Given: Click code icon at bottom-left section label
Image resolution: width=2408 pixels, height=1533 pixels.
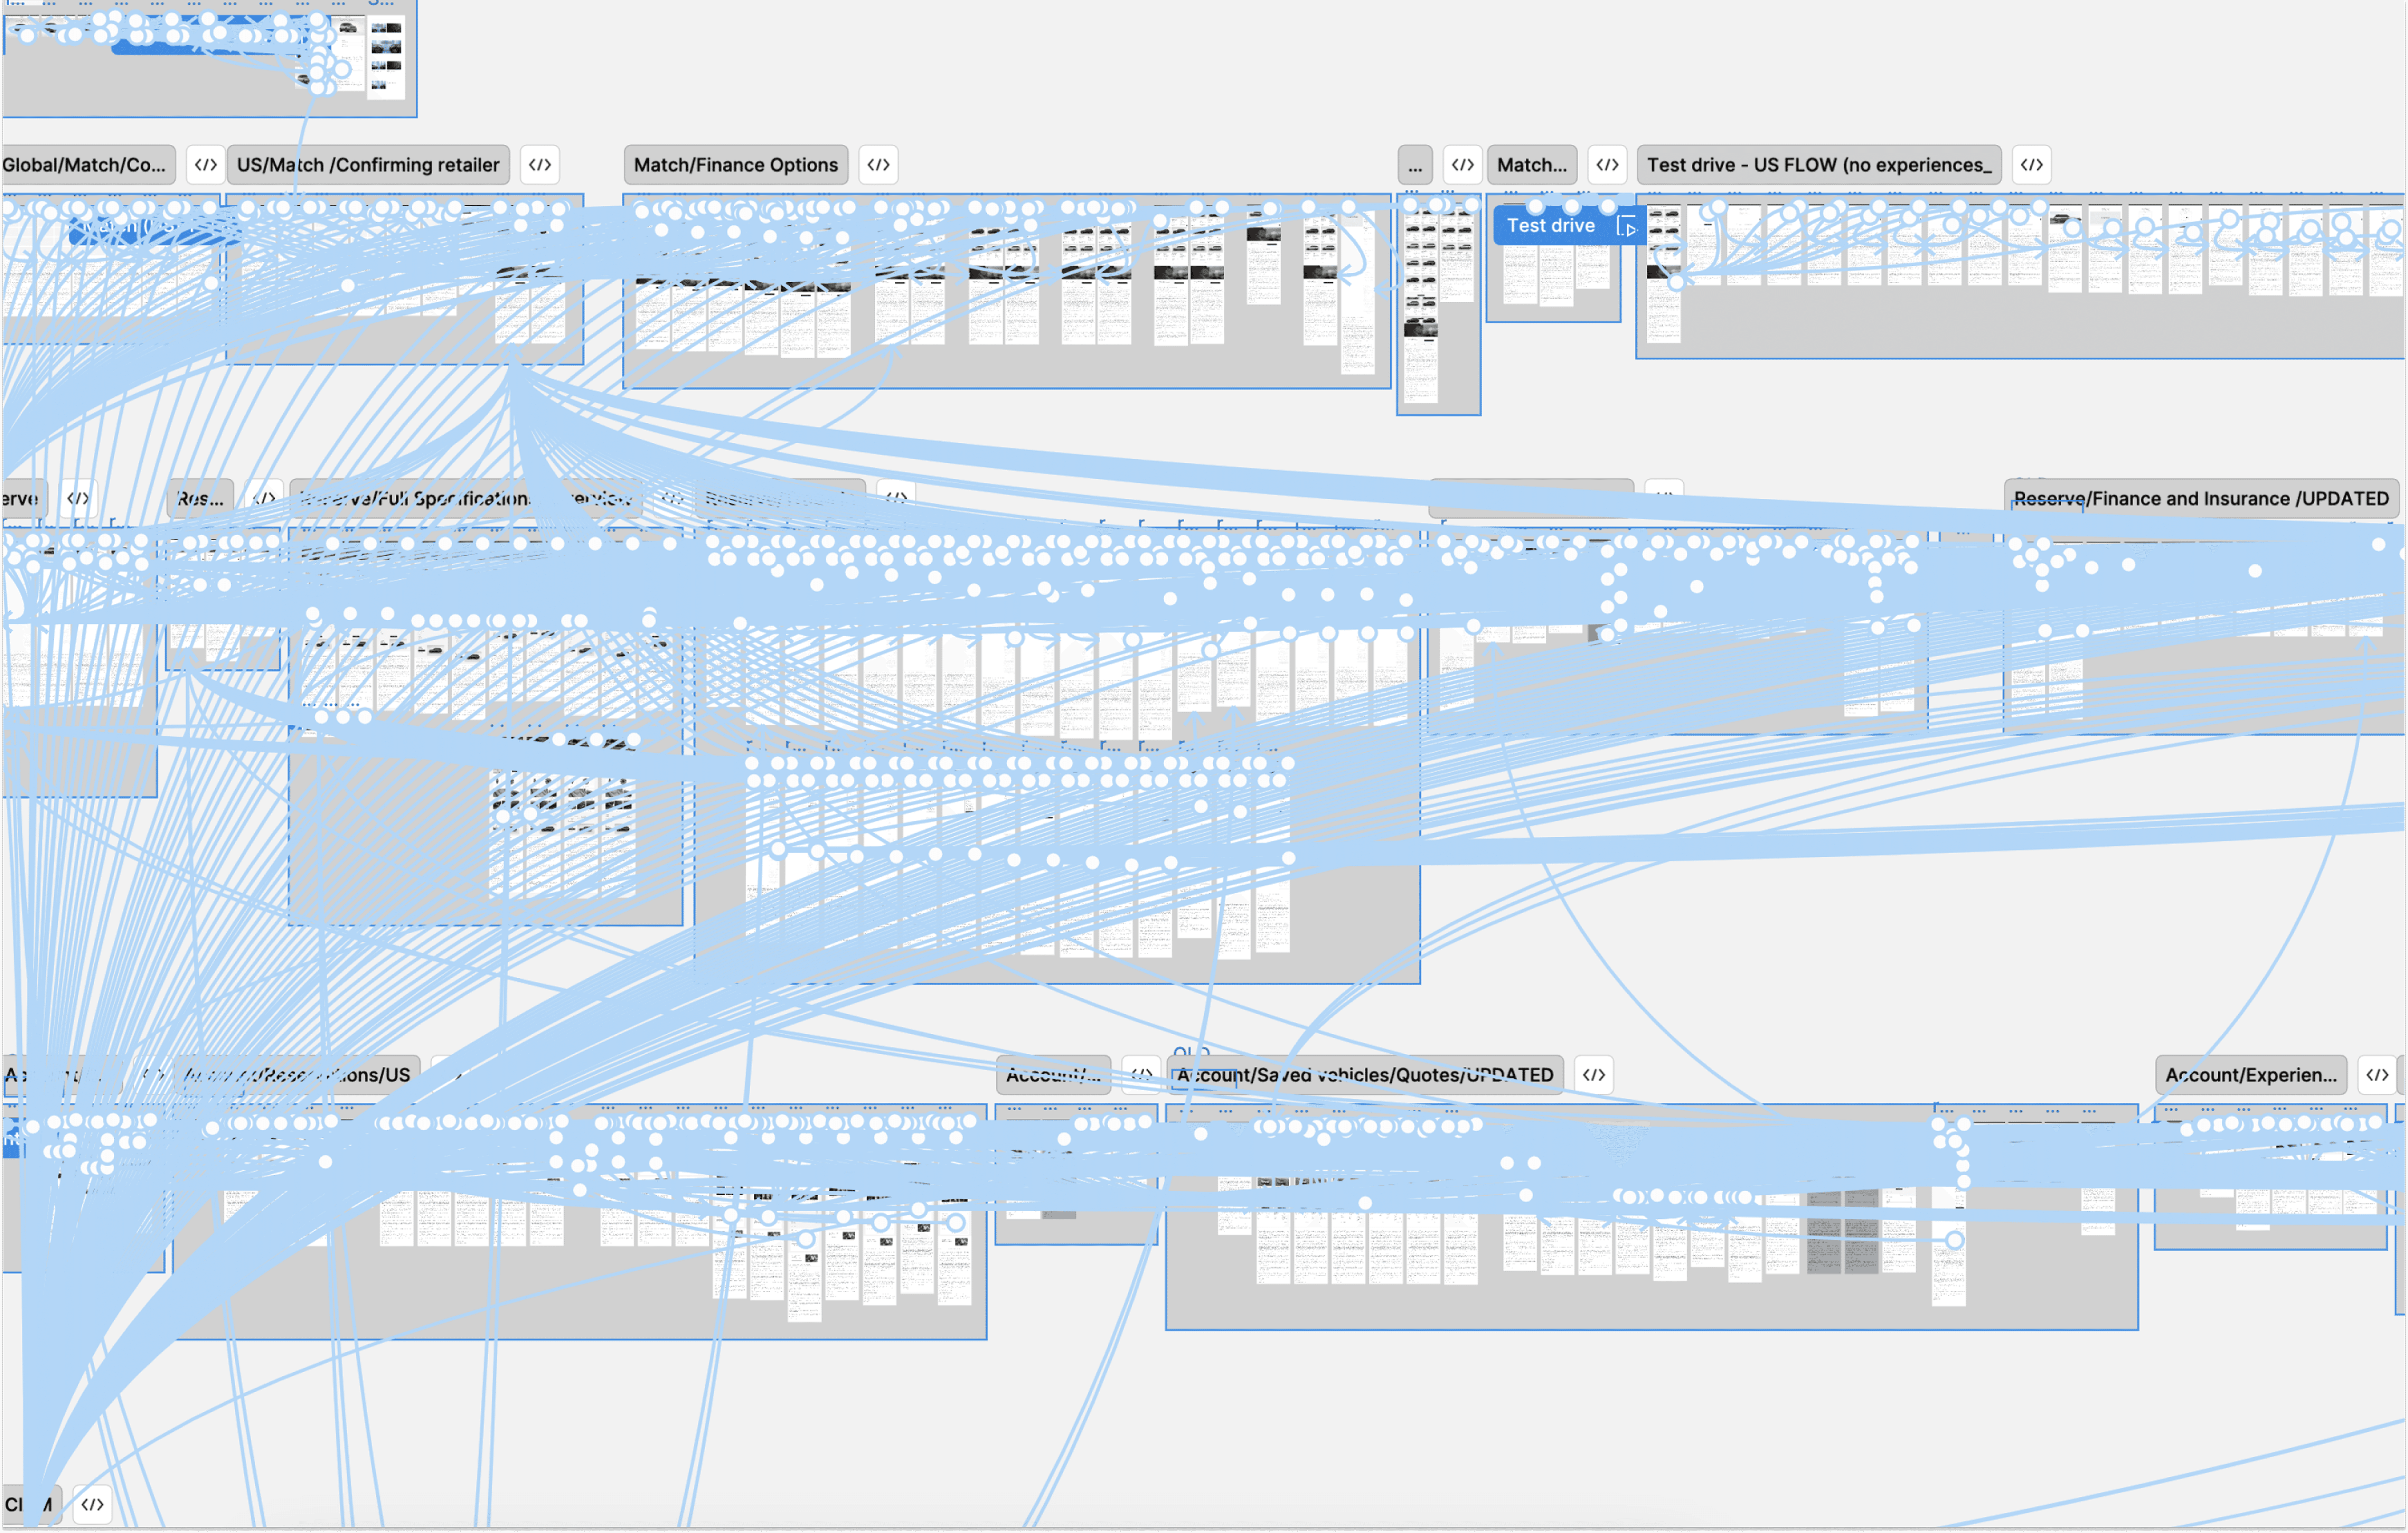Looking at the screenshot, I should pos(92,1504).
